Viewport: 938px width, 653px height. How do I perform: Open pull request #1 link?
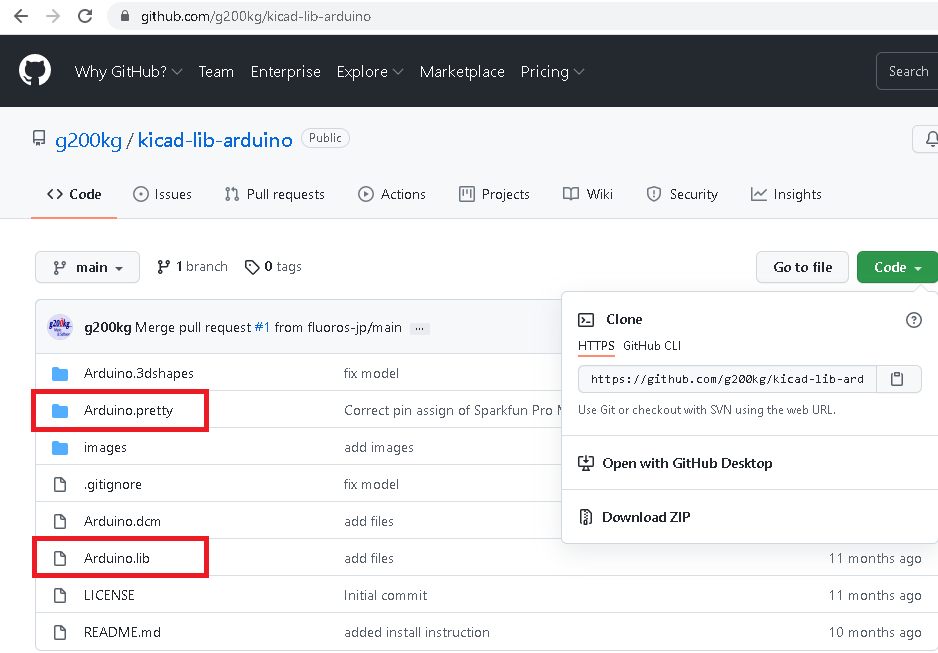(262, 328)
